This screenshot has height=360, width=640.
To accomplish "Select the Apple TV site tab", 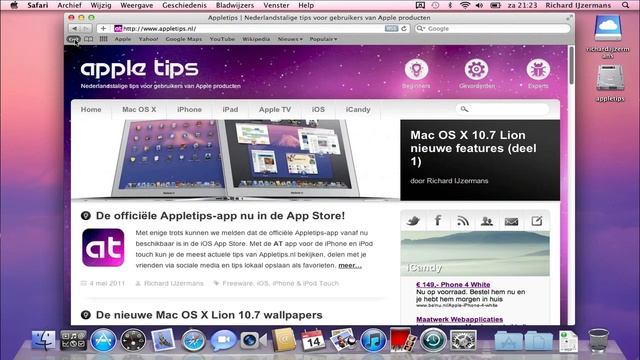I will pos(275,109).
